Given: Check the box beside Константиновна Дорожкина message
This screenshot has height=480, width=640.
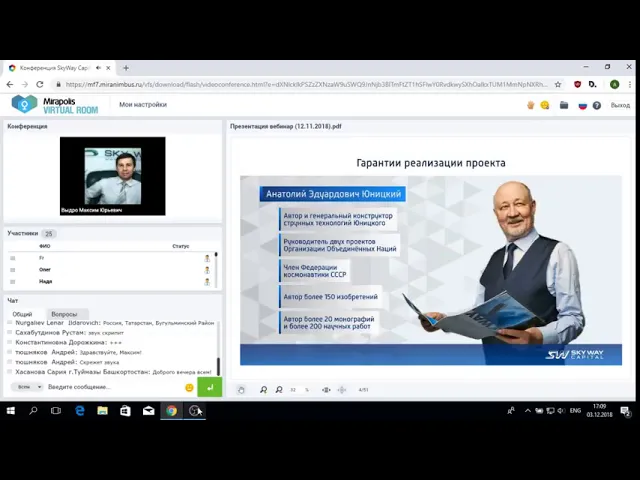Looking at the screenshot, I should pyautogui.click(x=10, y=342).
